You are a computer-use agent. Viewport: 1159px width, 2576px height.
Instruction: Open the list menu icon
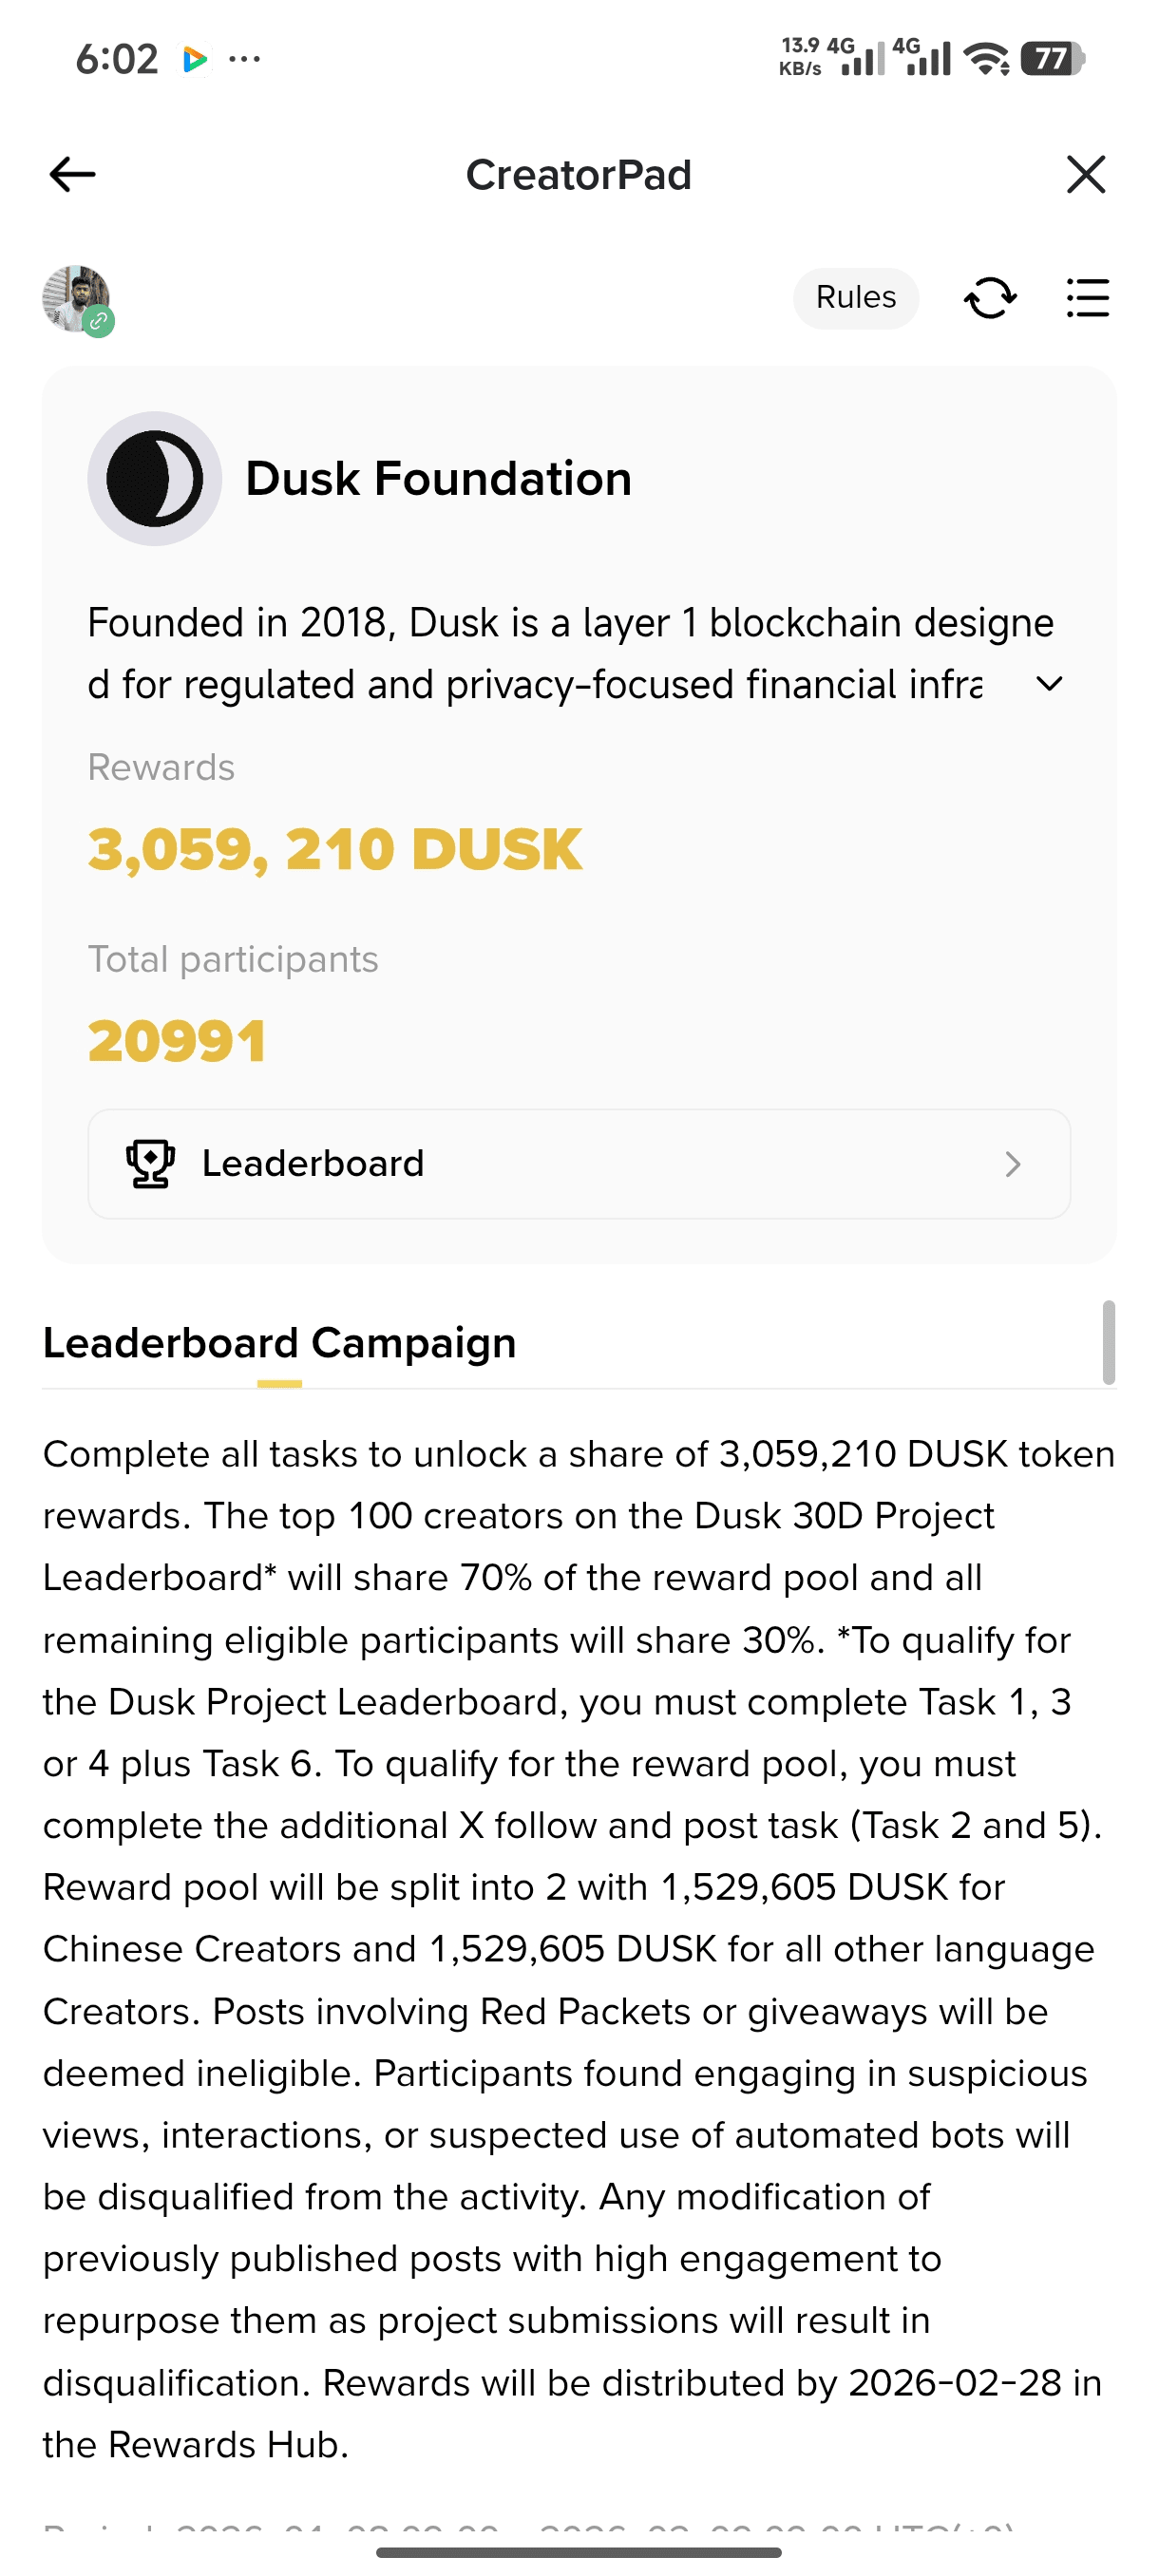click(1087, 298)
